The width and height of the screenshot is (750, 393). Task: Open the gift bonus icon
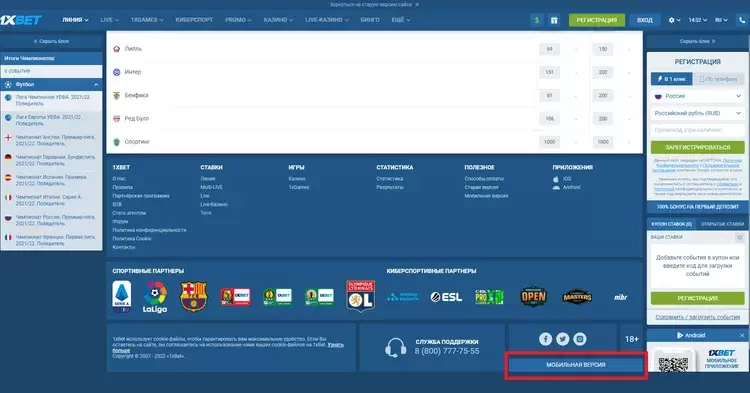click(554, 20)
